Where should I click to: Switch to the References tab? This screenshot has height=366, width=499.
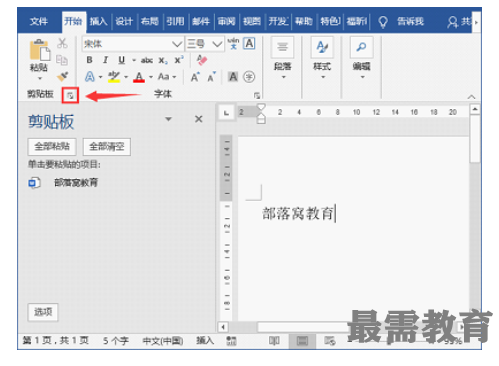[x=175, y=22]
